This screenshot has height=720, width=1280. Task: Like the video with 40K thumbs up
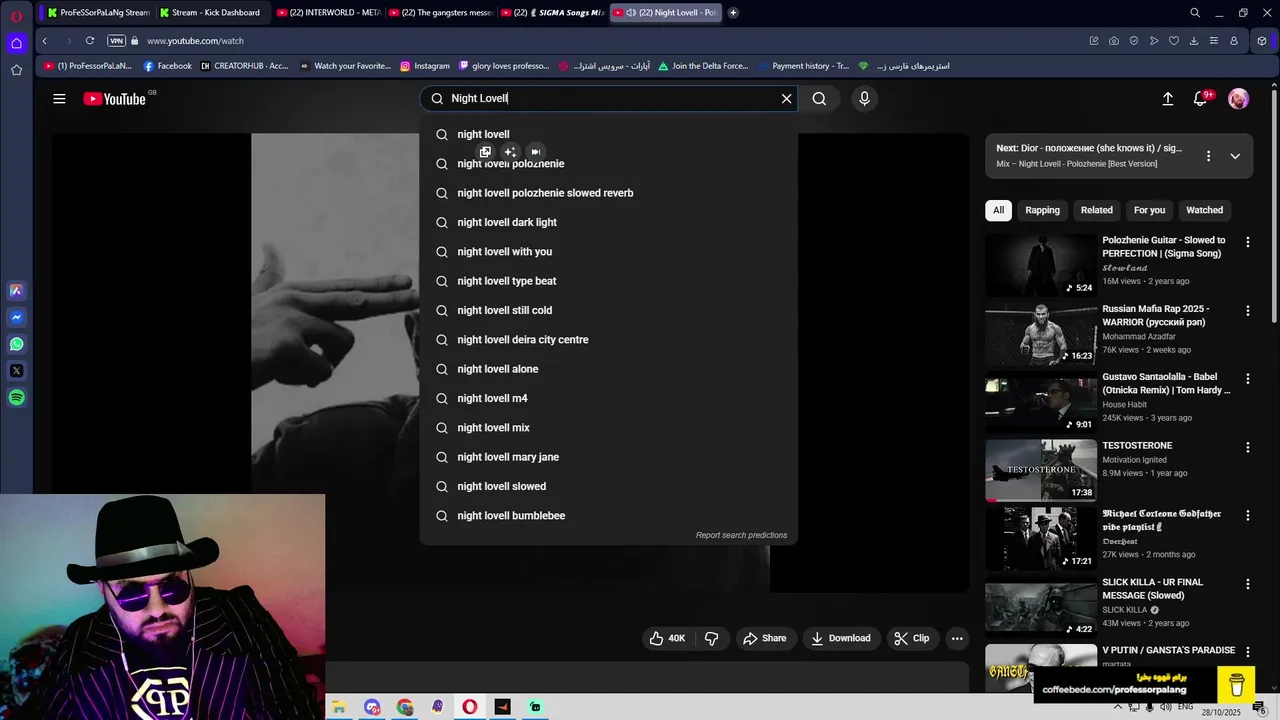pyautogui.click(x=667, y=638)
